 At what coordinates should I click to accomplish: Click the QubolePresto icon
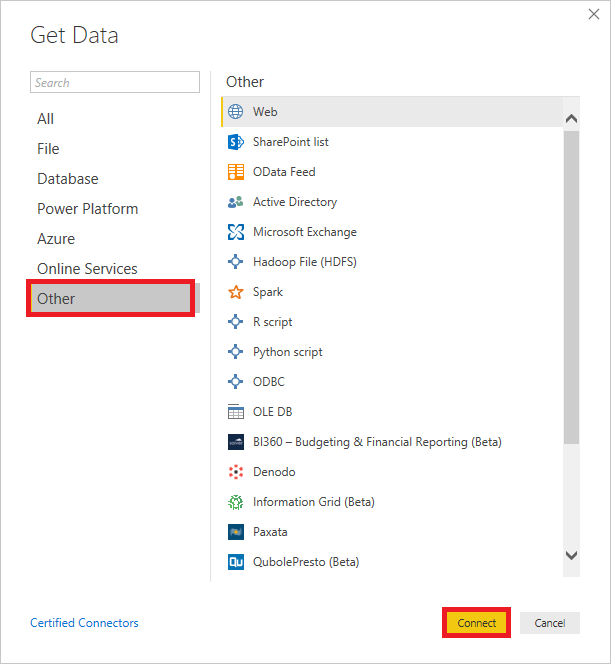(x=235, y=562)
